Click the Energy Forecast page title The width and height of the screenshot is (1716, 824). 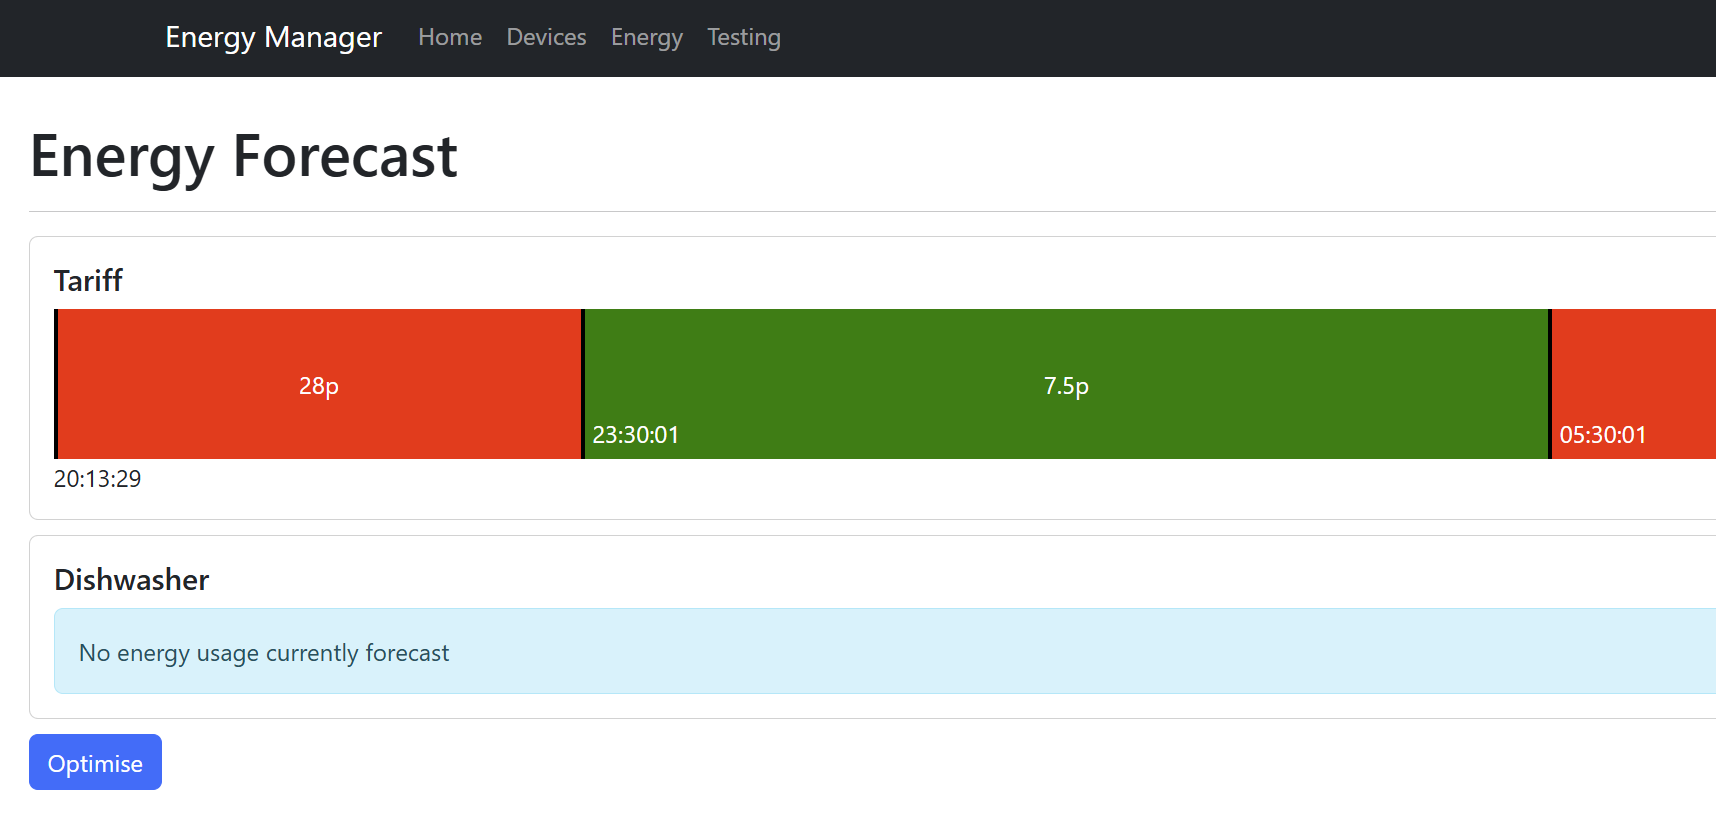coord(244,157)
